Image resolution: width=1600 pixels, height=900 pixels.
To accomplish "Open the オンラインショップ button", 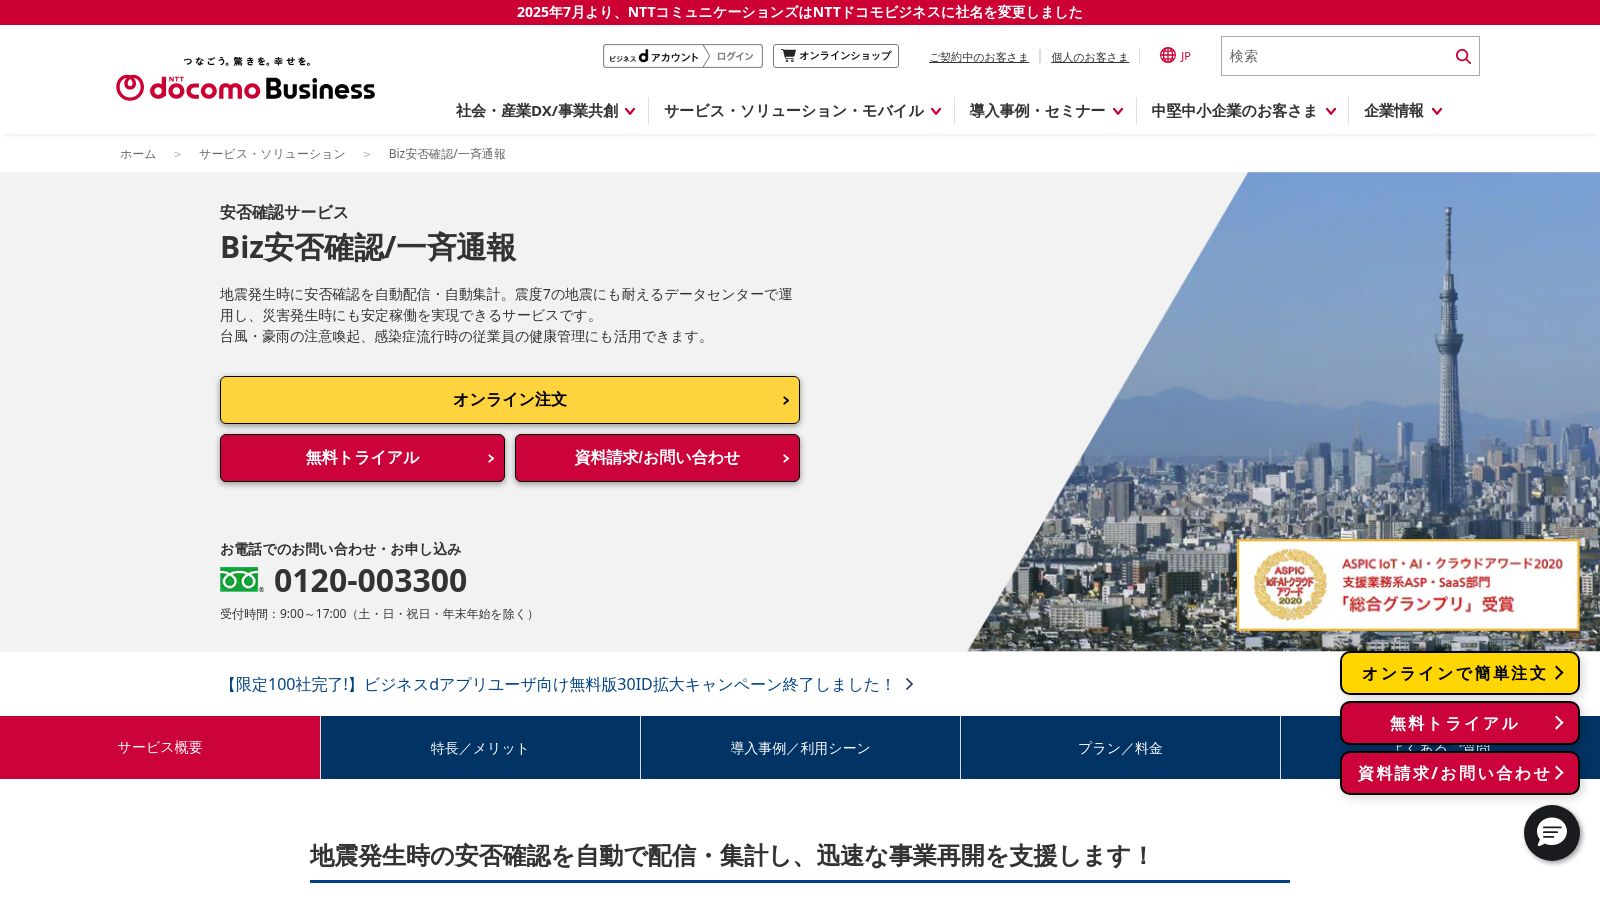I will pos(835,56).
